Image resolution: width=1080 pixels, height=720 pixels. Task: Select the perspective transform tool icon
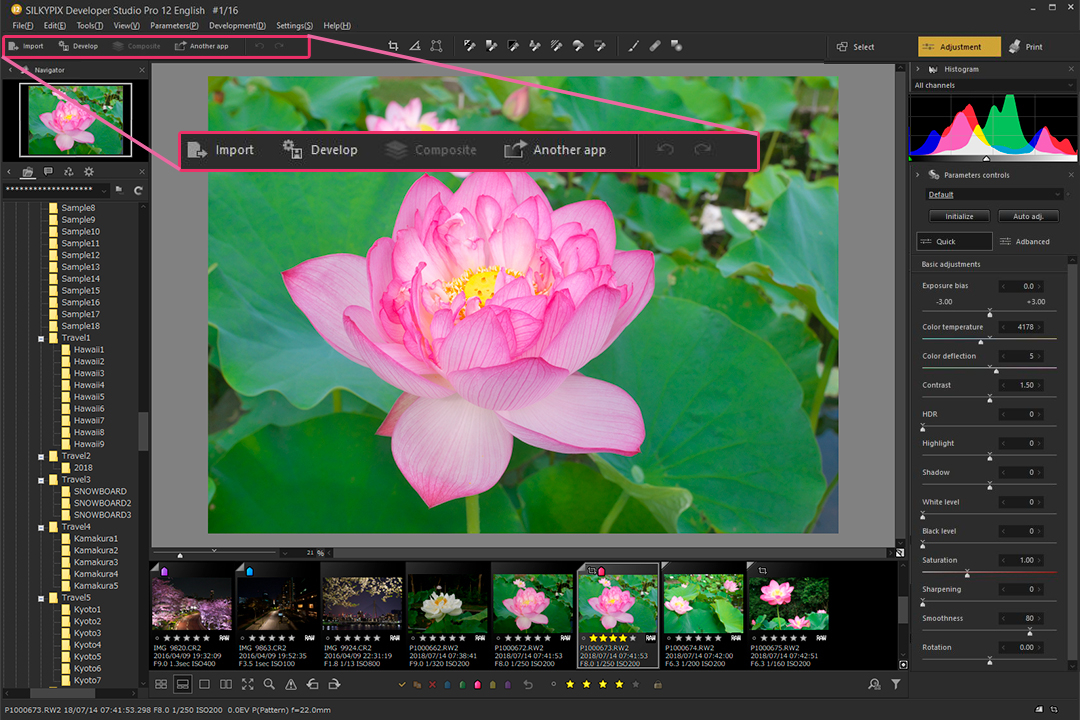[x=436, y=46]
